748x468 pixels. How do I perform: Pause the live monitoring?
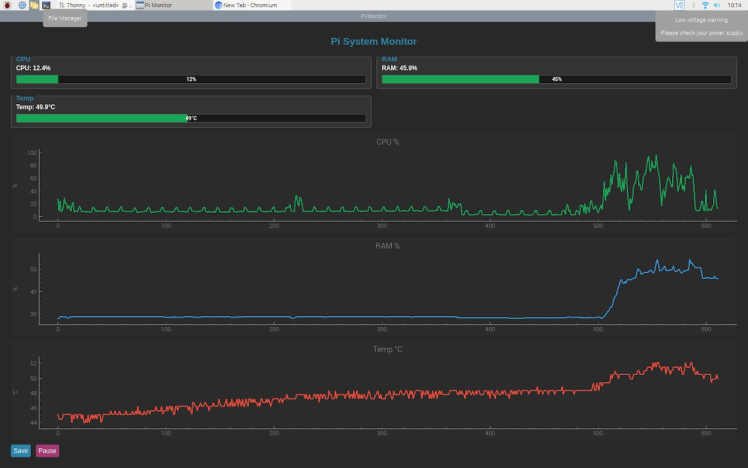(x=47, y=450)
